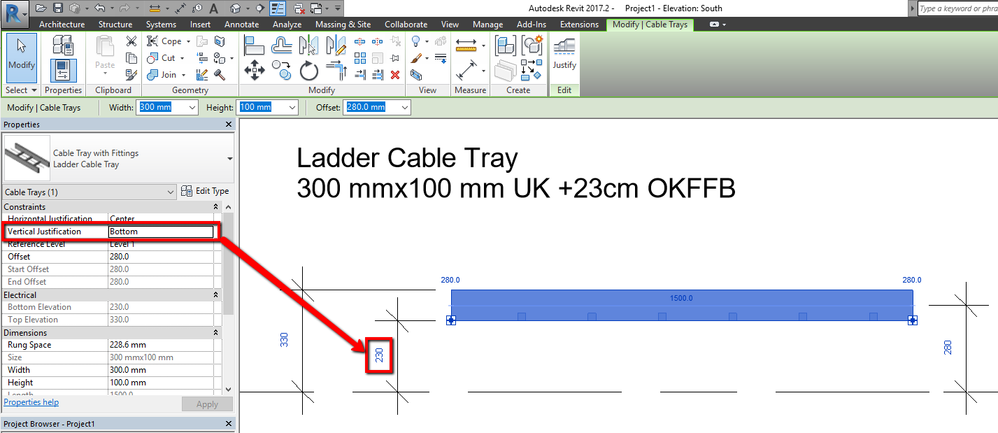Click the Rung Space value field
The width and height of the screenshot is (998, 433).
160,344
